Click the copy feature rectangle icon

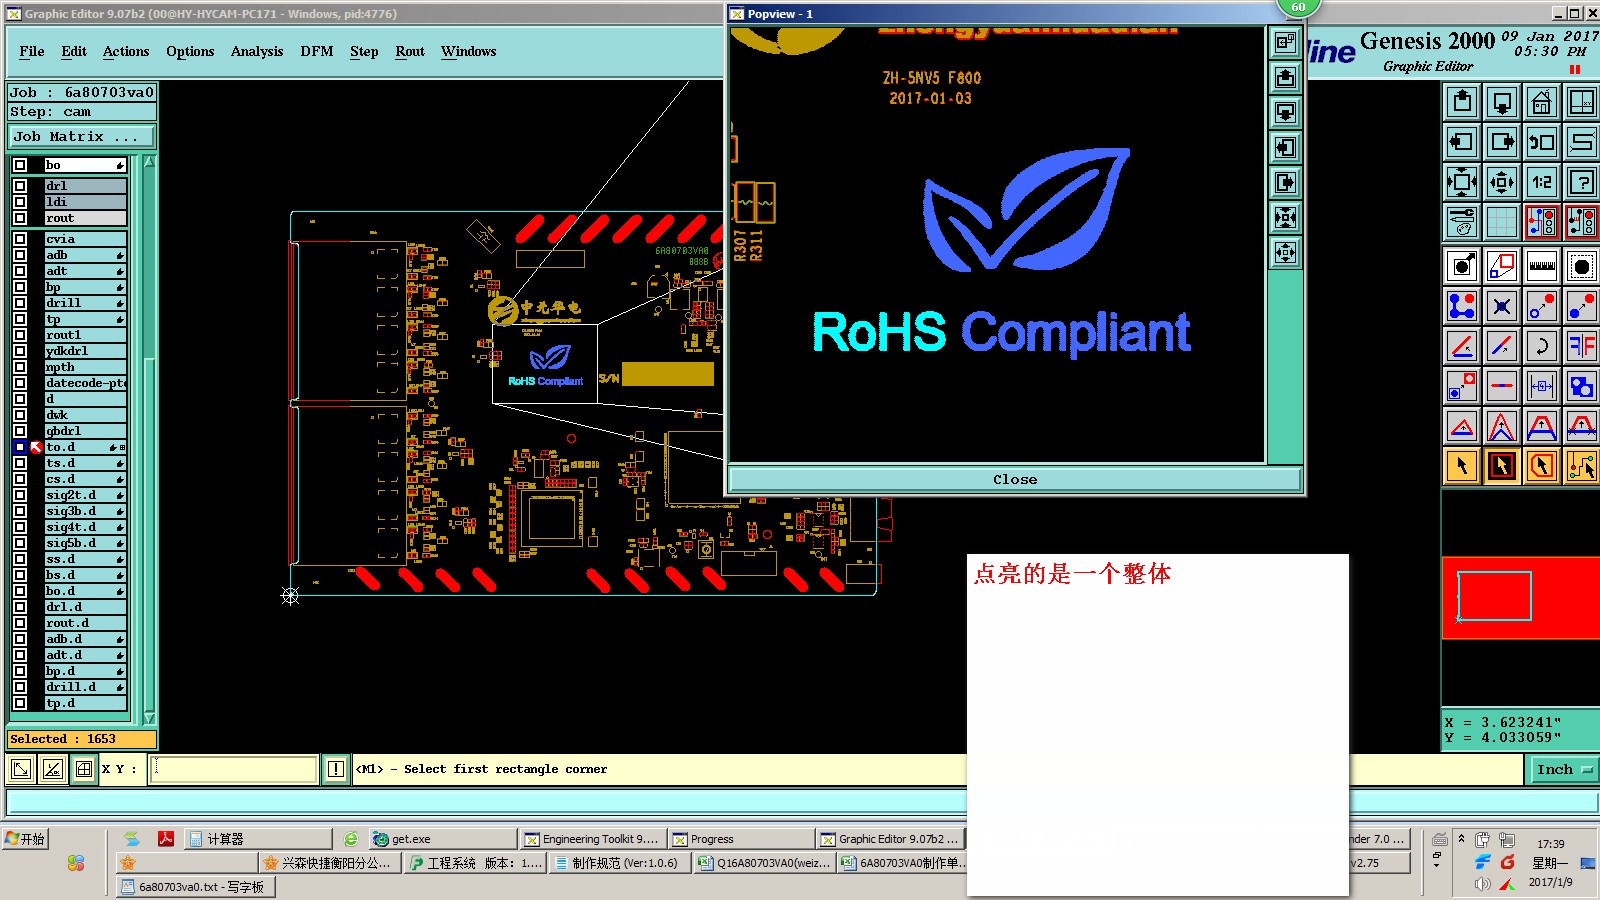(1502, 266)
